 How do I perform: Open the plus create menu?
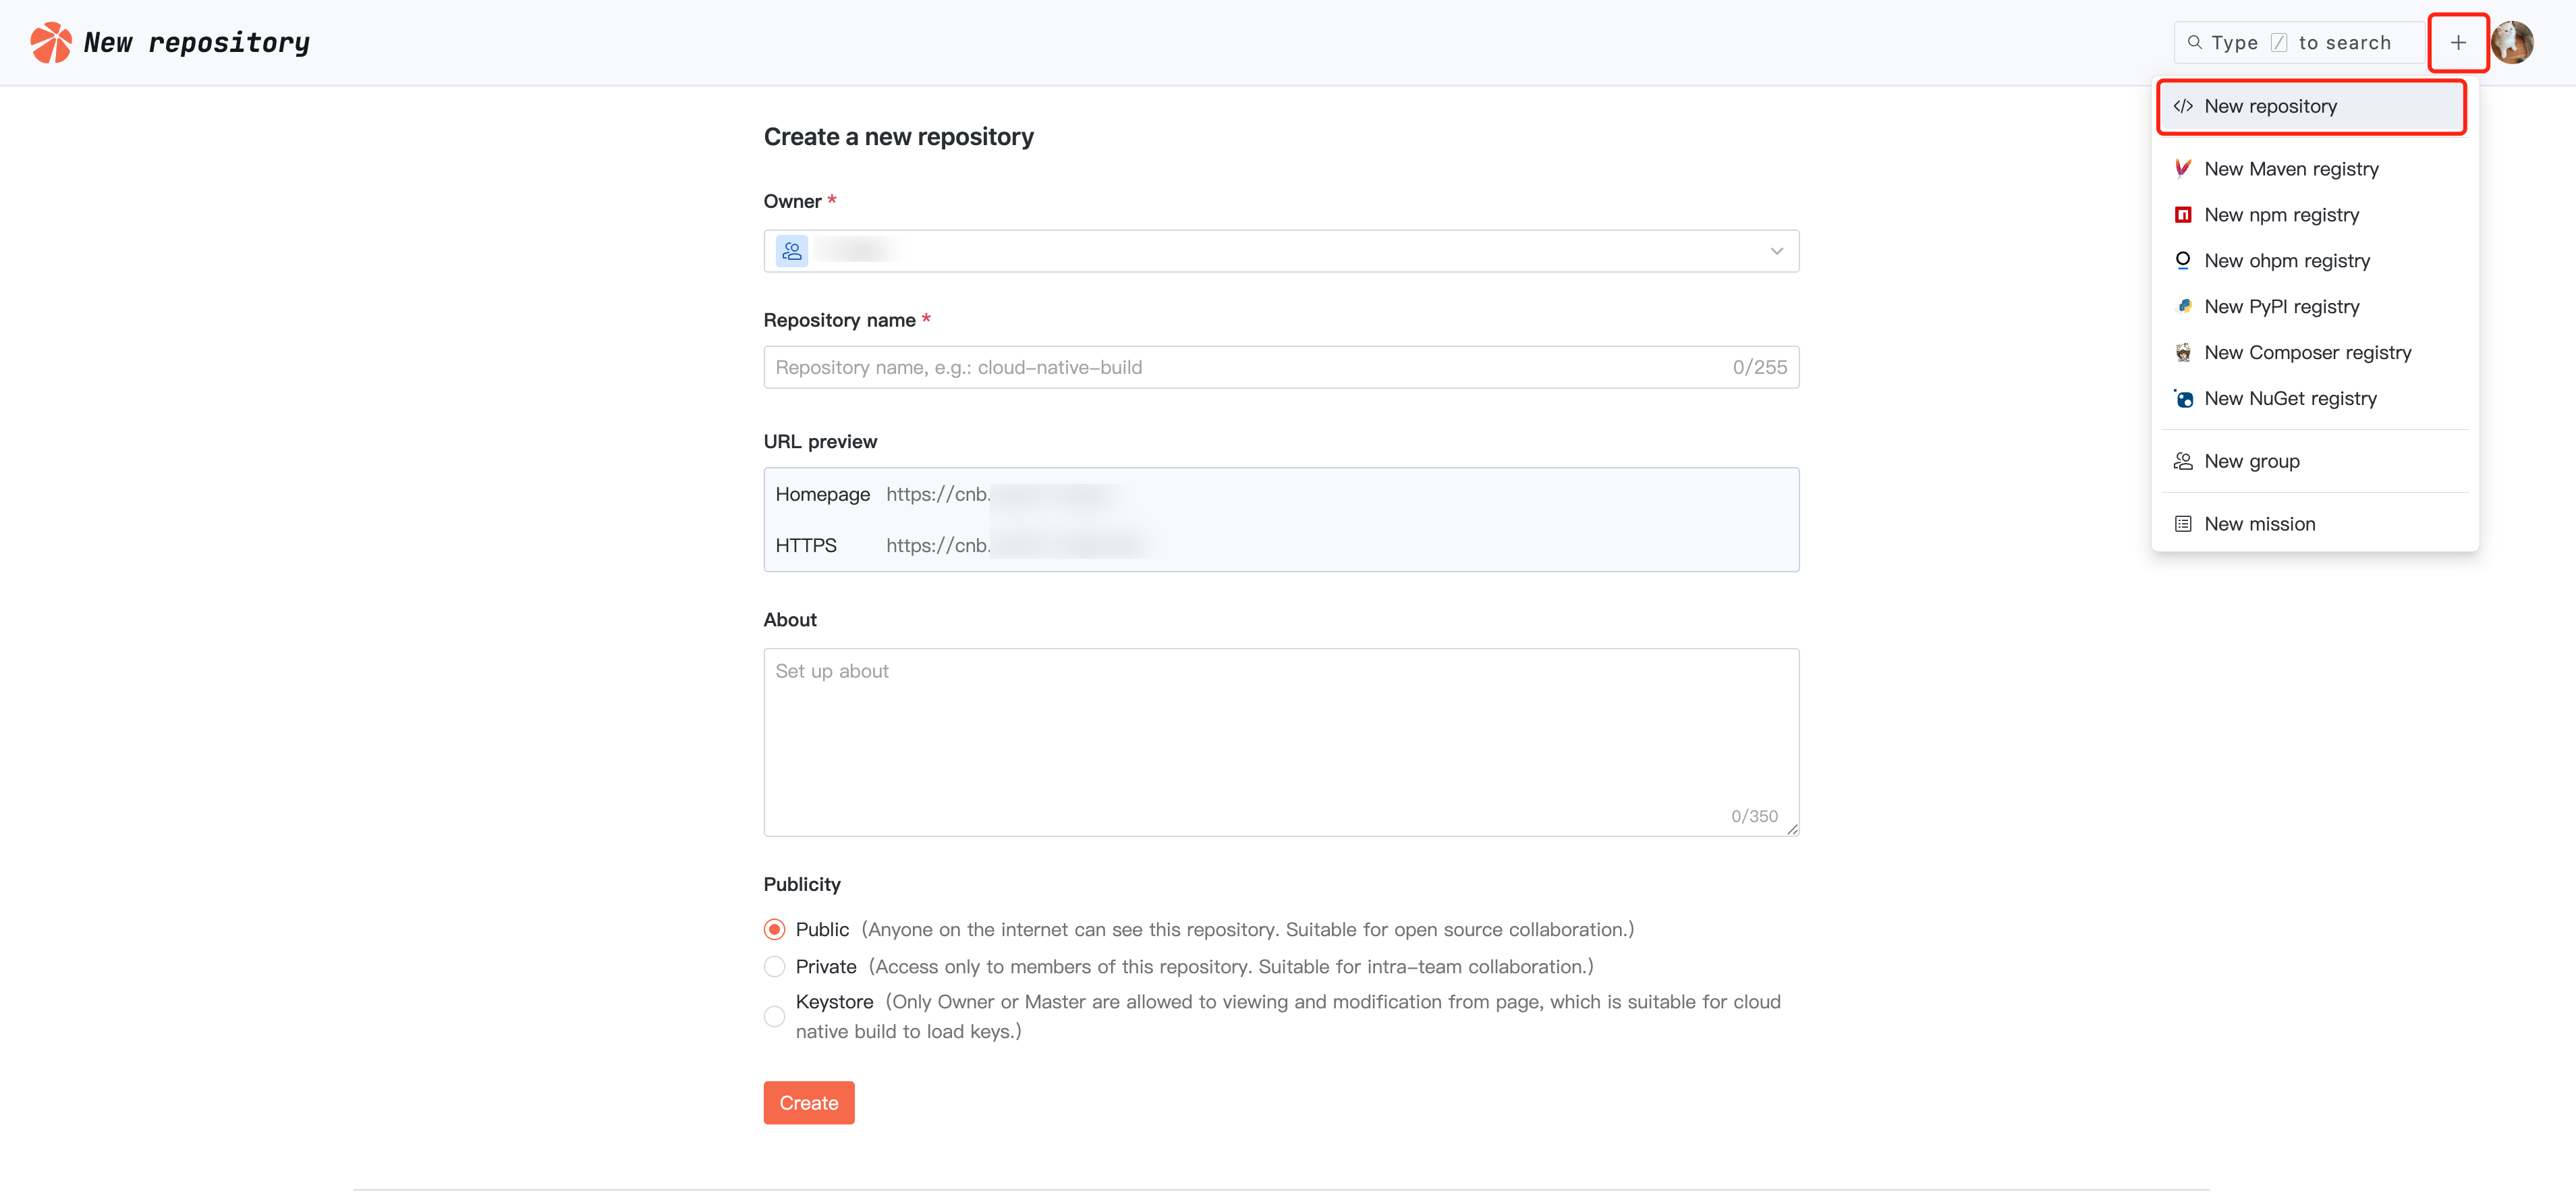point(2457,42)
